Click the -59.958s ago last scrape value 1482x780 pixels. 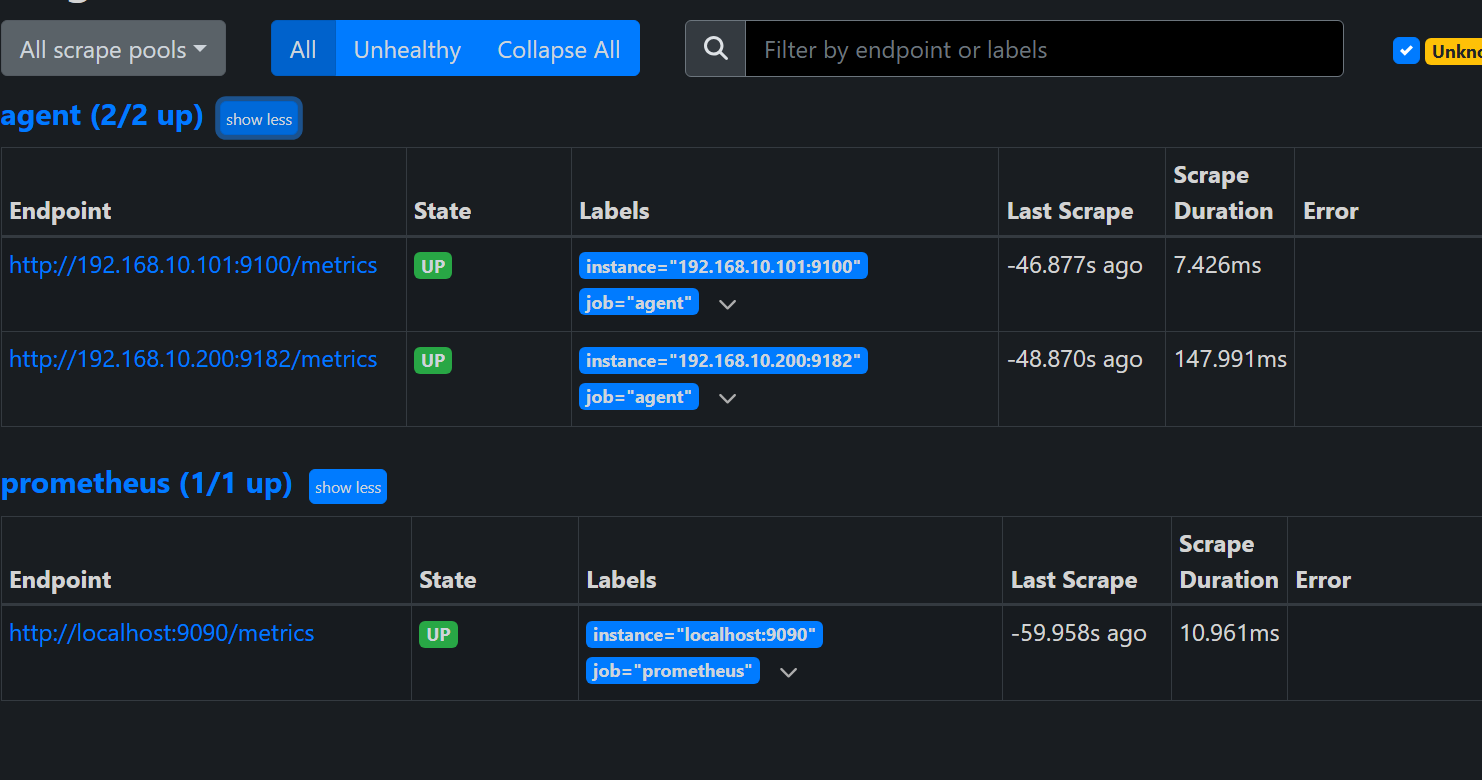(x=1079, y=633)
